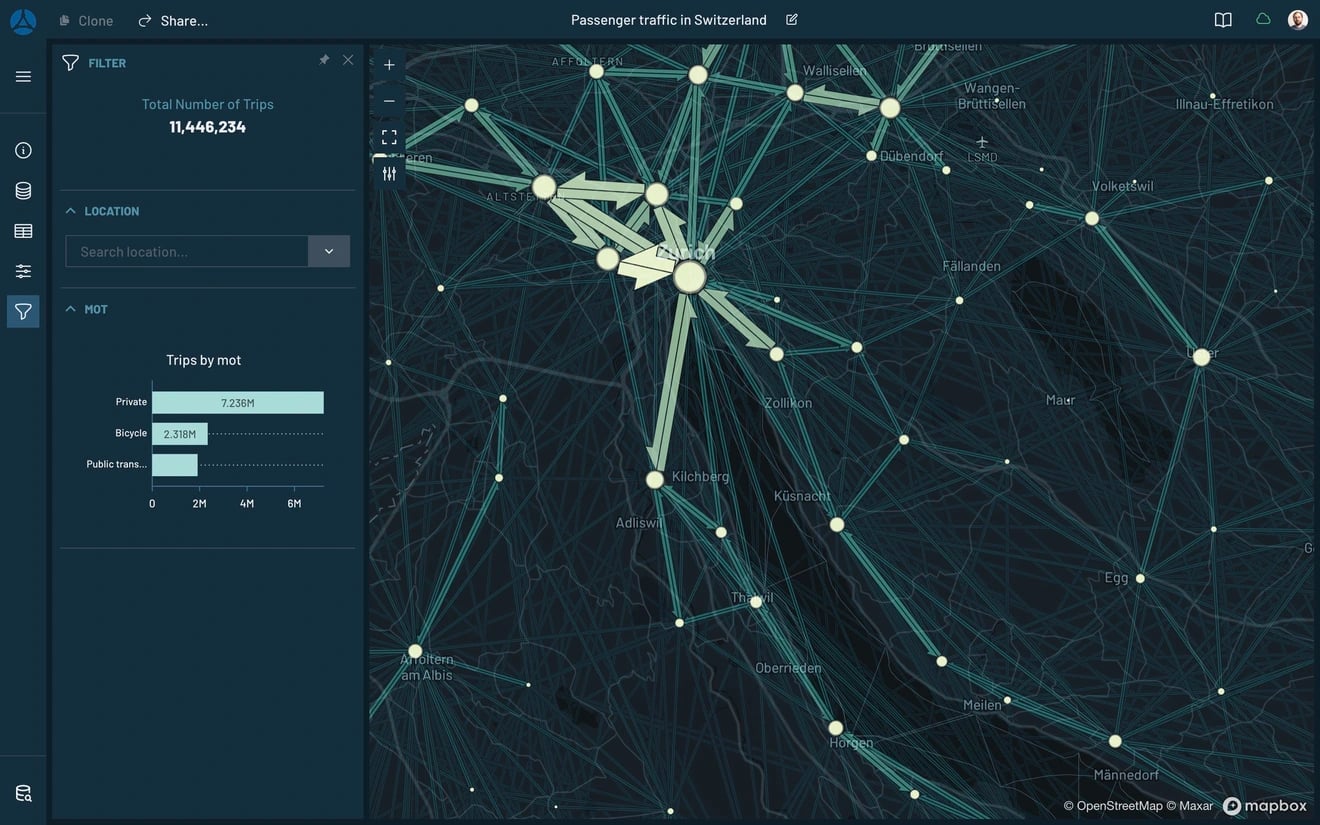
Task: Toggle the map layer controls button
Action: (389, 173)
